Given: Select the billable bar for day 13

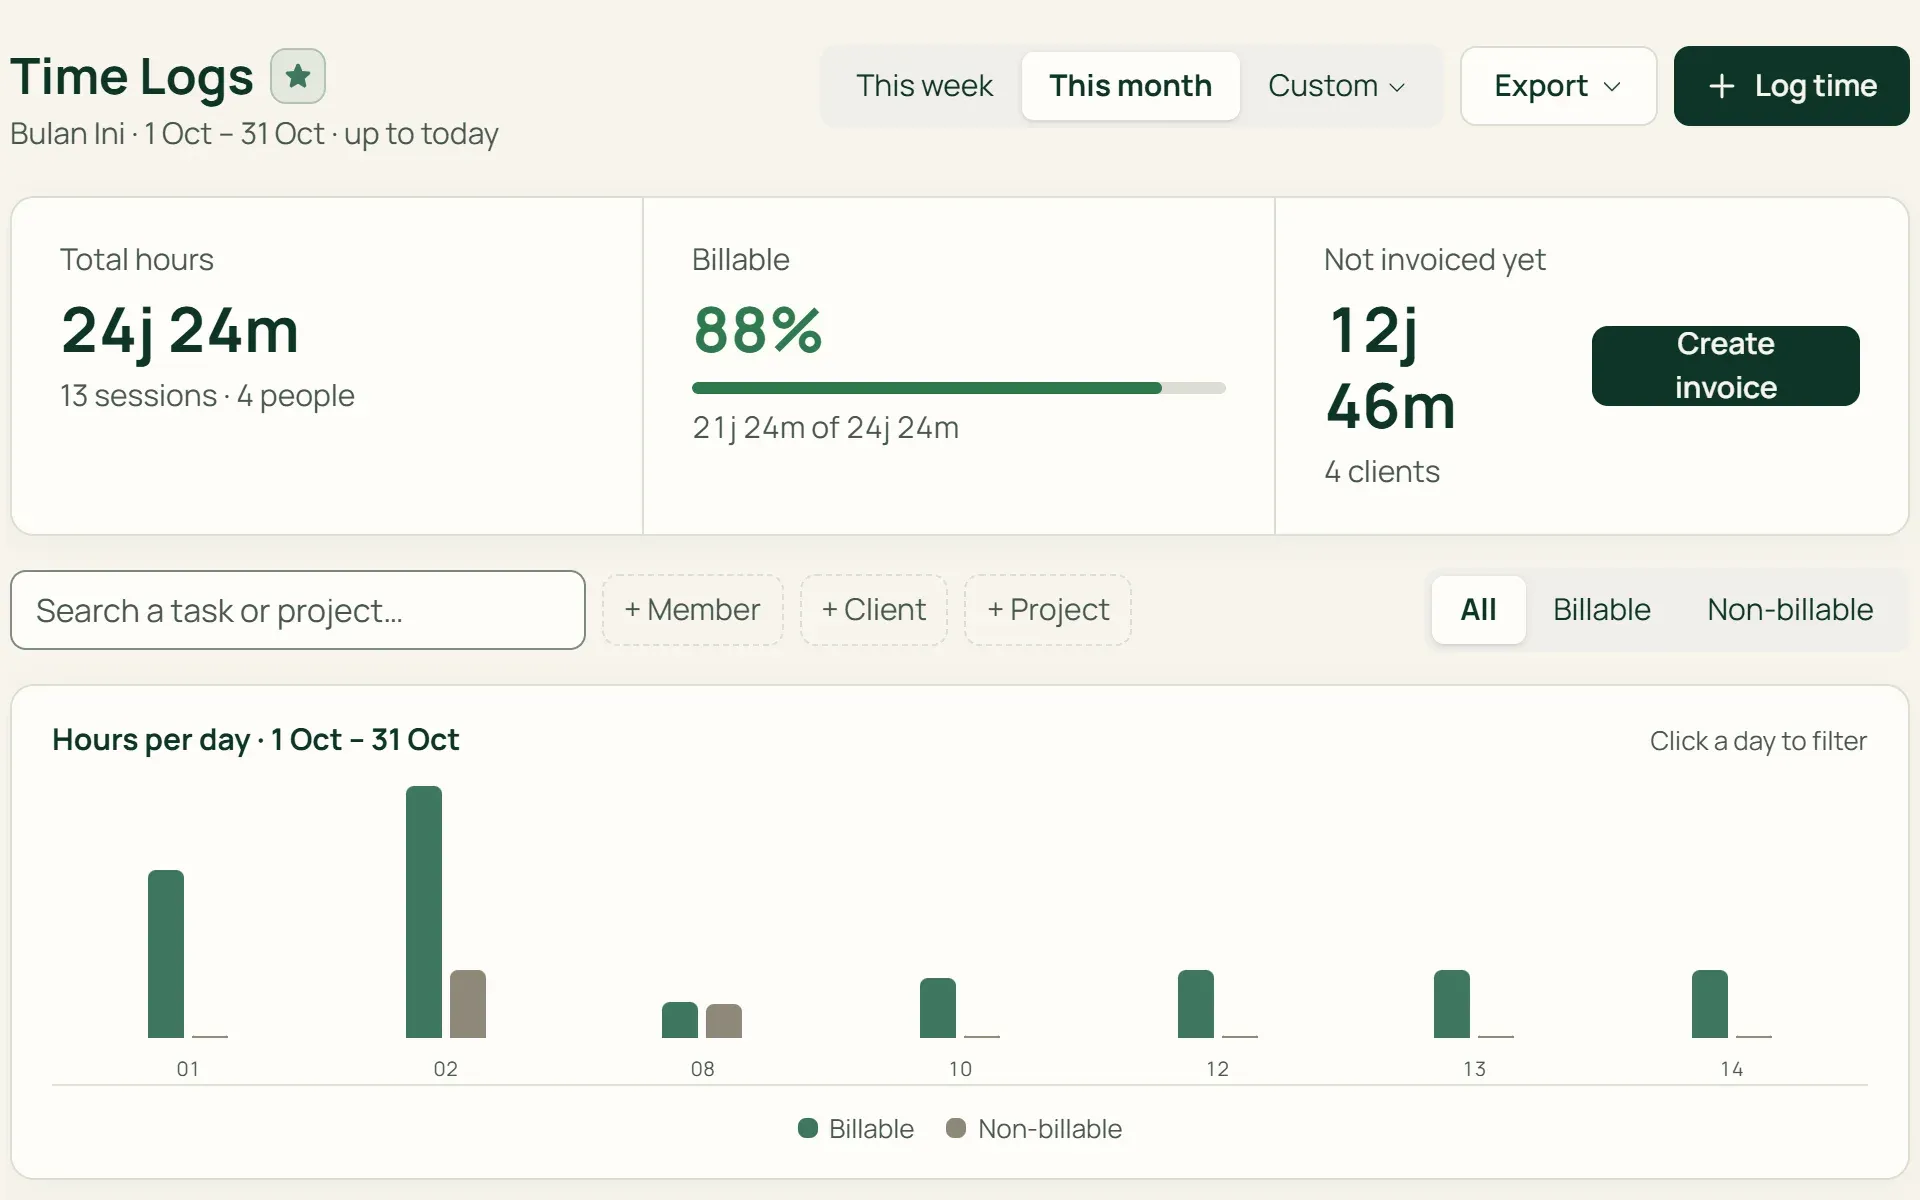Looking at the screenshot, I should 1452,1004.
